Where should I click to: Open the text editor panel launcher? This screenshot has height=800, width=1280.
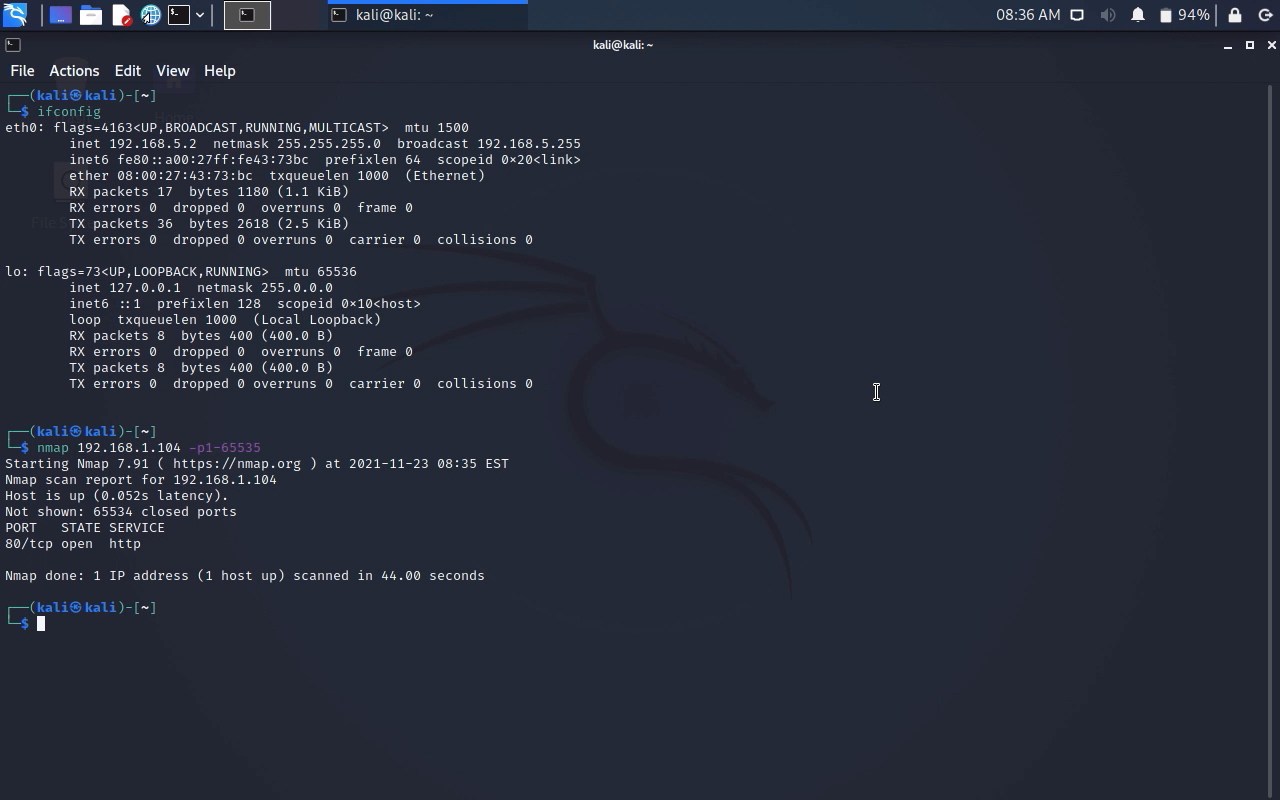pos(121,15)
